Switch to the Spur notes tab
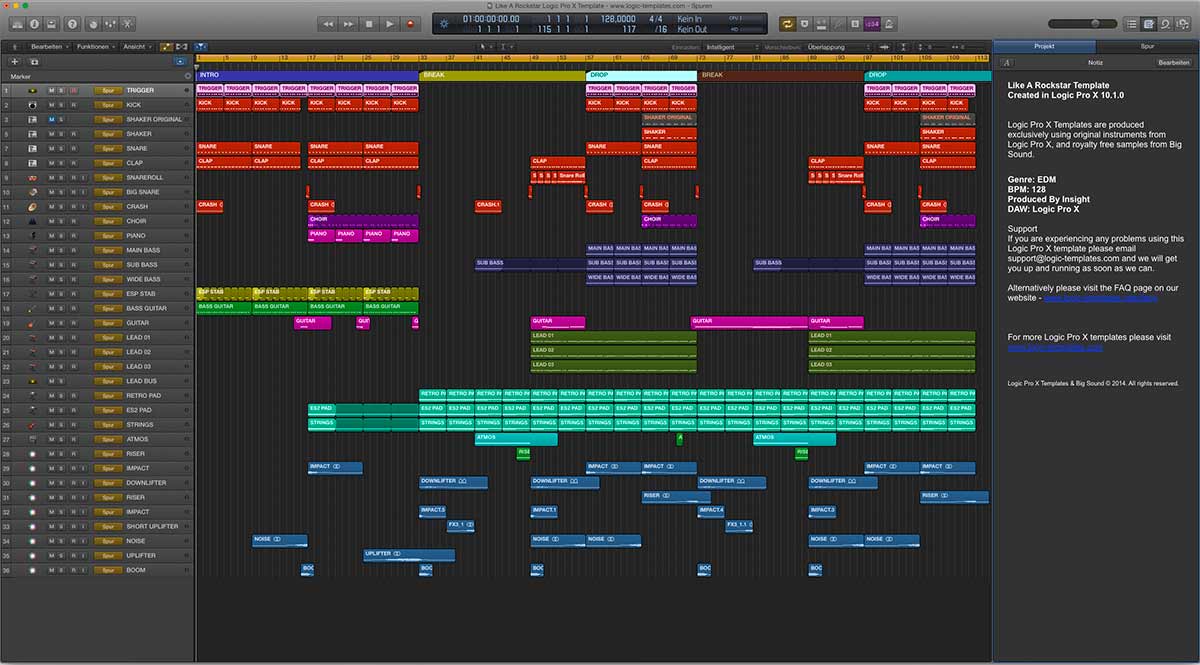 (x=1147, y=46)
